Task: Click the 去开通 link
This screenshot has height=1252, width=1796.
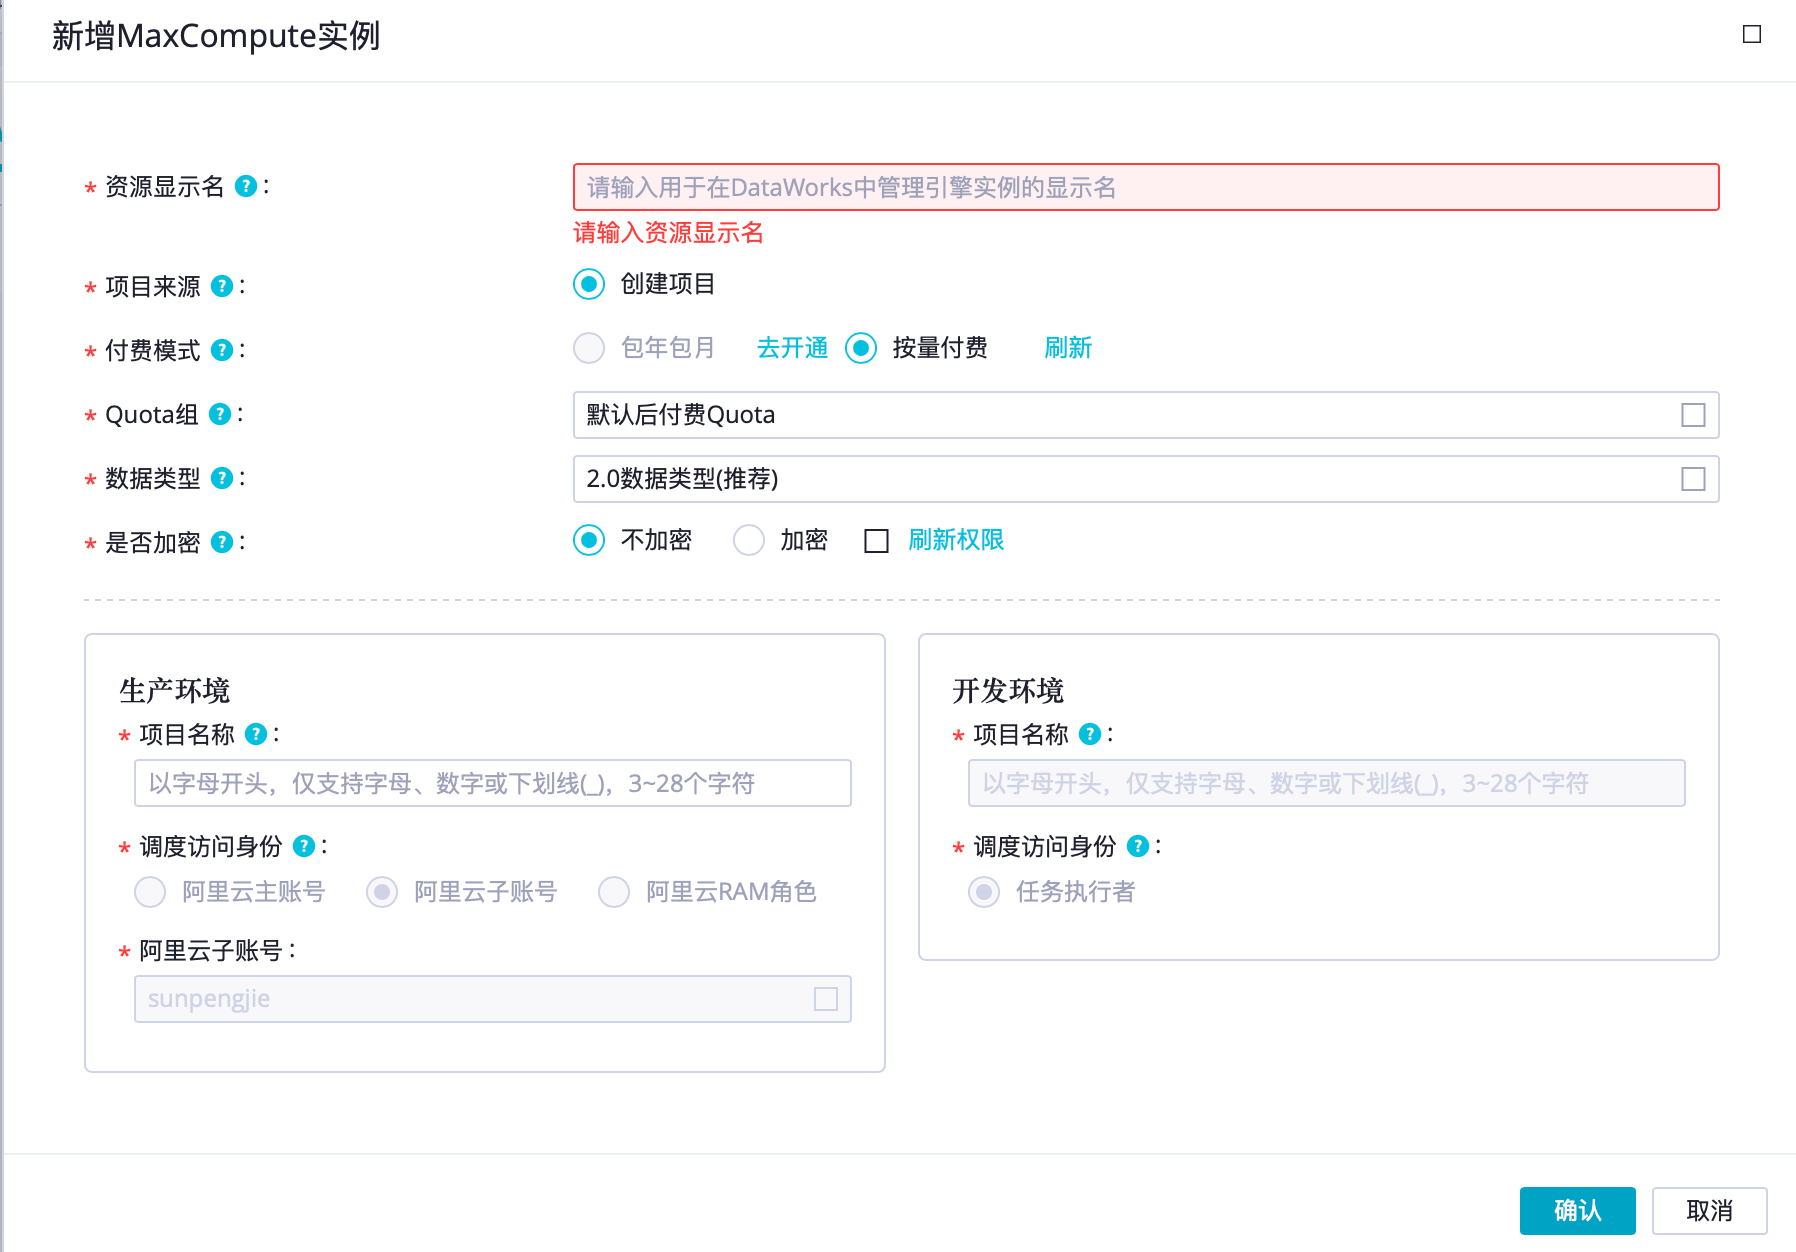Action: (x=792, y=348)
